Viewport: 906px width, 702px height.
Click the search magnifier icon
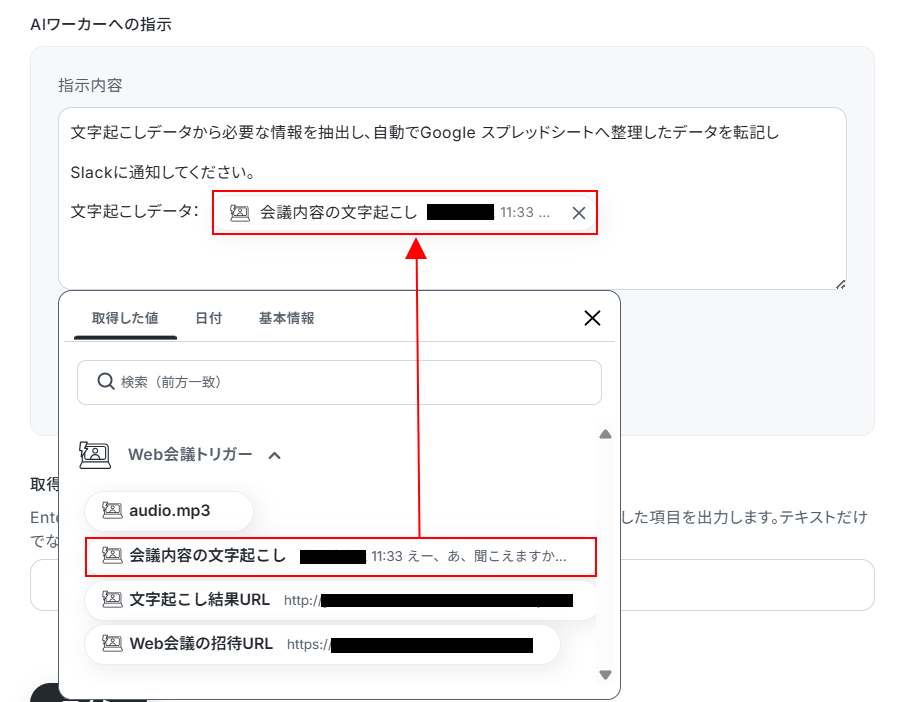(x=106, y=381)
